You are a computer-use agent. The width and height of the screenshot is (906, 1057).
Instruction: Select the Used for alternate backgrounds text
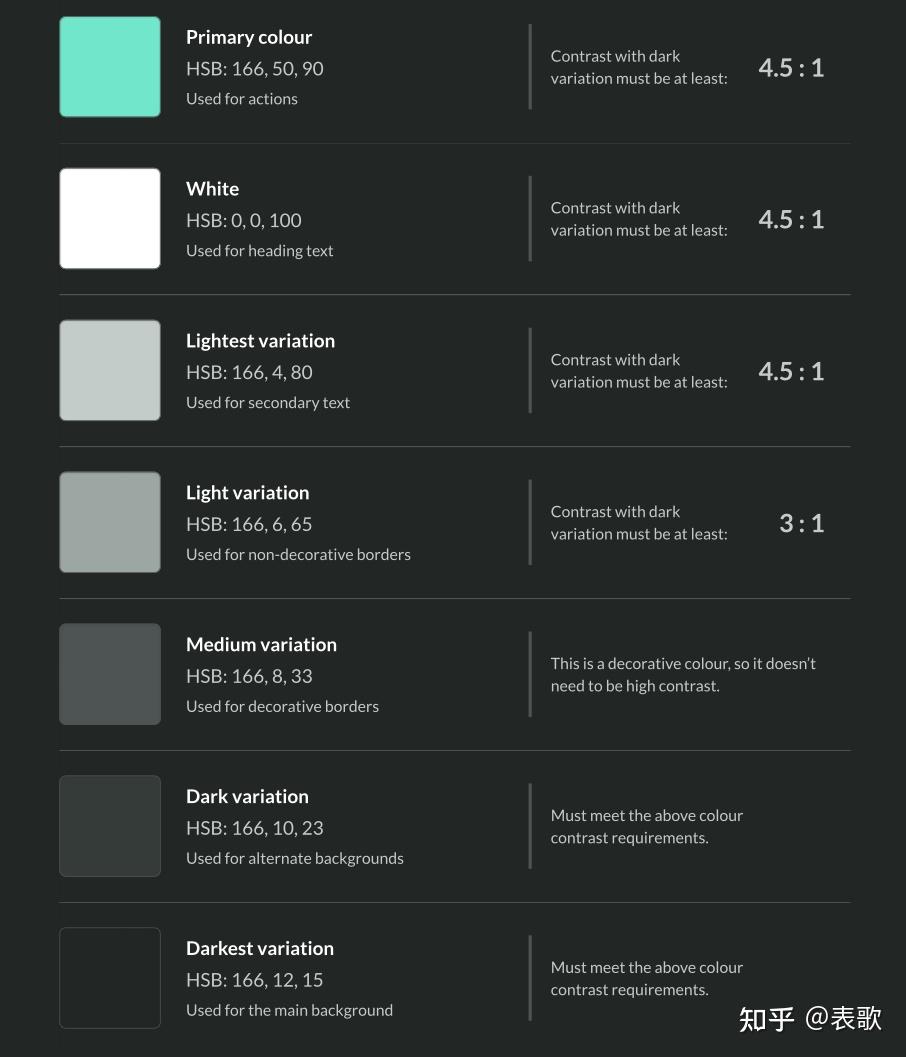click(295, 858)
